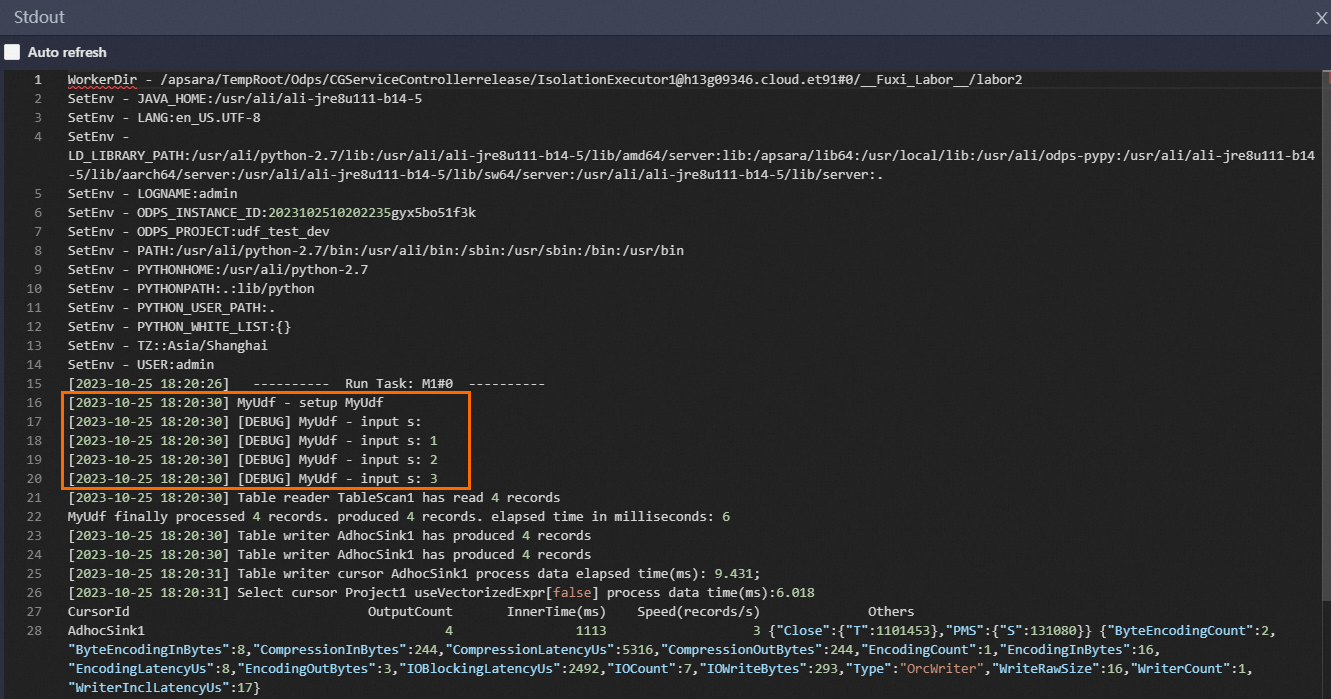Click the InnerTime(ms) column header
1331x699 pixels.
coord(556,612)
